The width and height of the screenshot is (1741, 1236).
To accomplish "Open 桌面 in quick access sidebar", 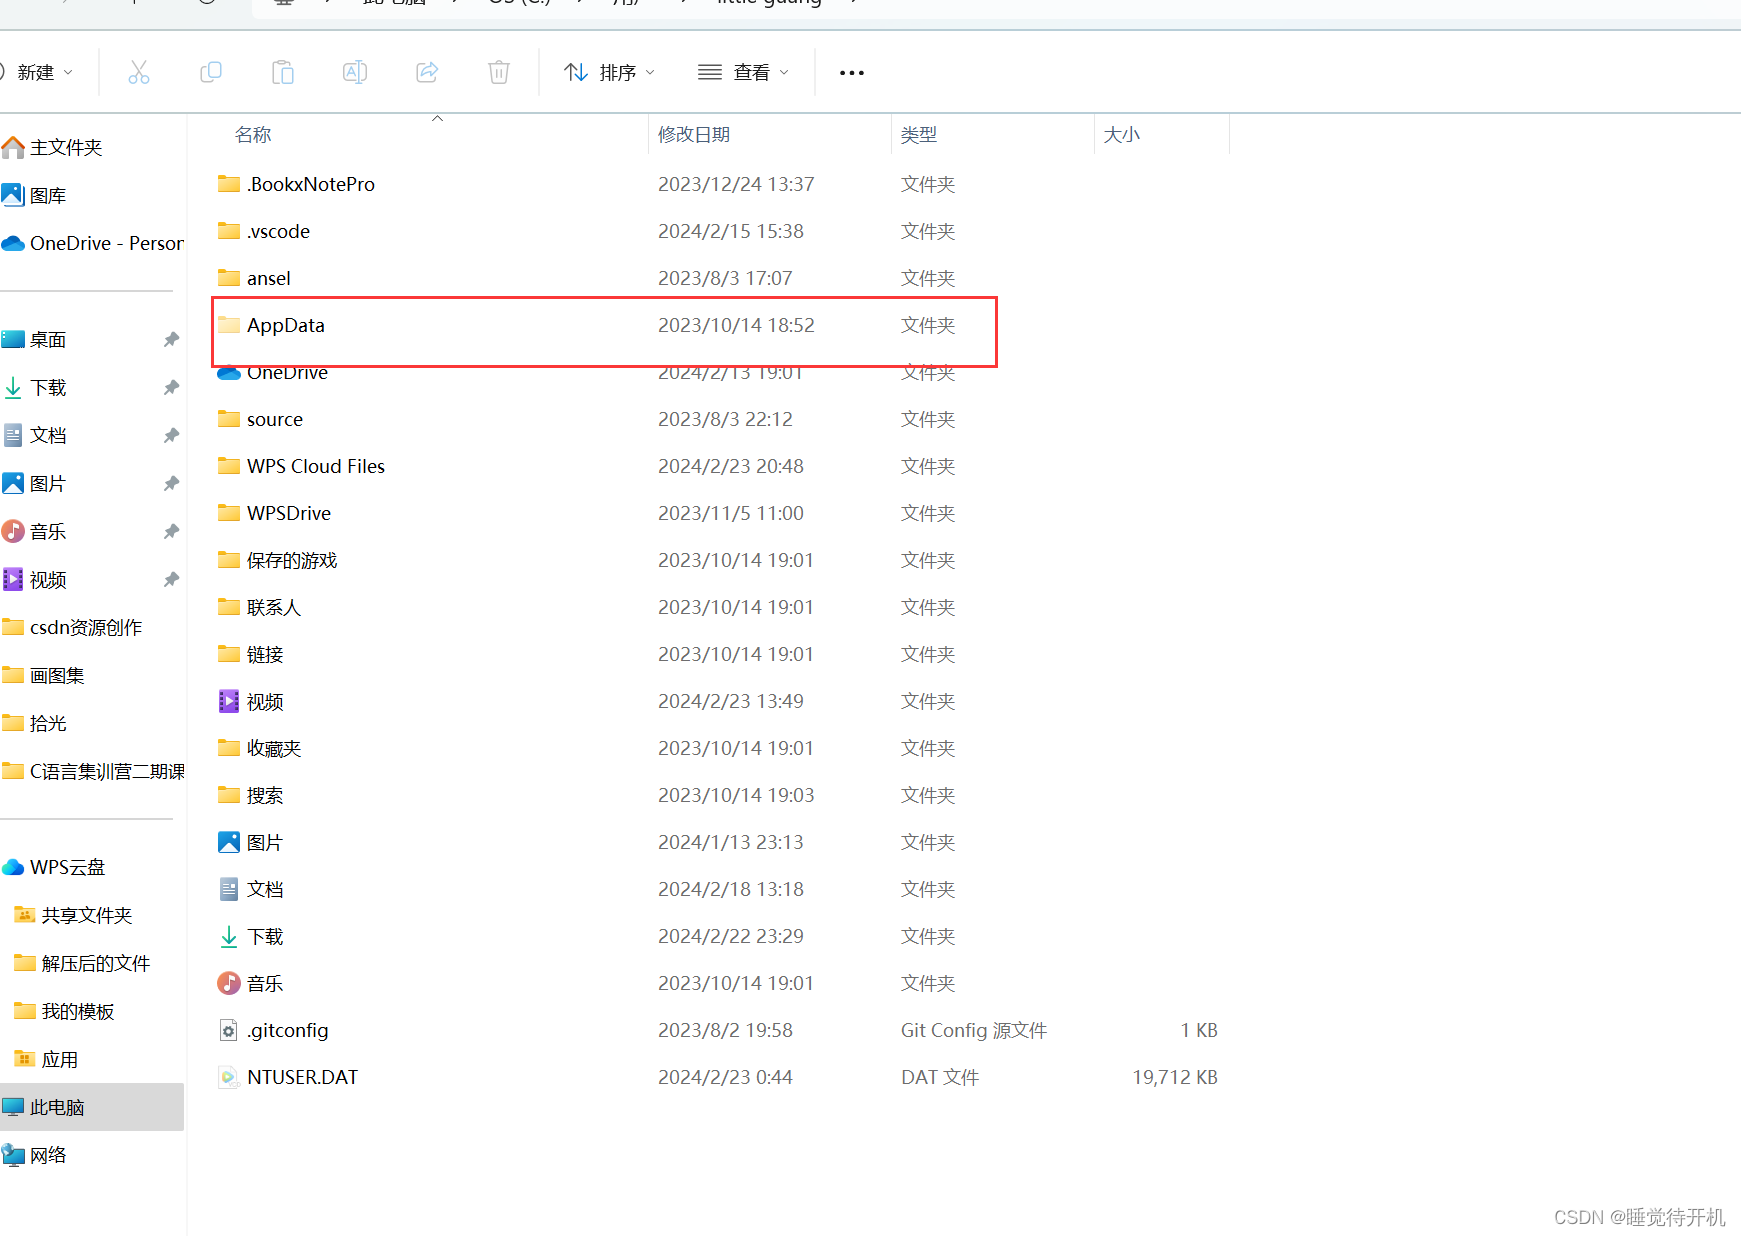I will pyautogui.click(x=34, y=339).
